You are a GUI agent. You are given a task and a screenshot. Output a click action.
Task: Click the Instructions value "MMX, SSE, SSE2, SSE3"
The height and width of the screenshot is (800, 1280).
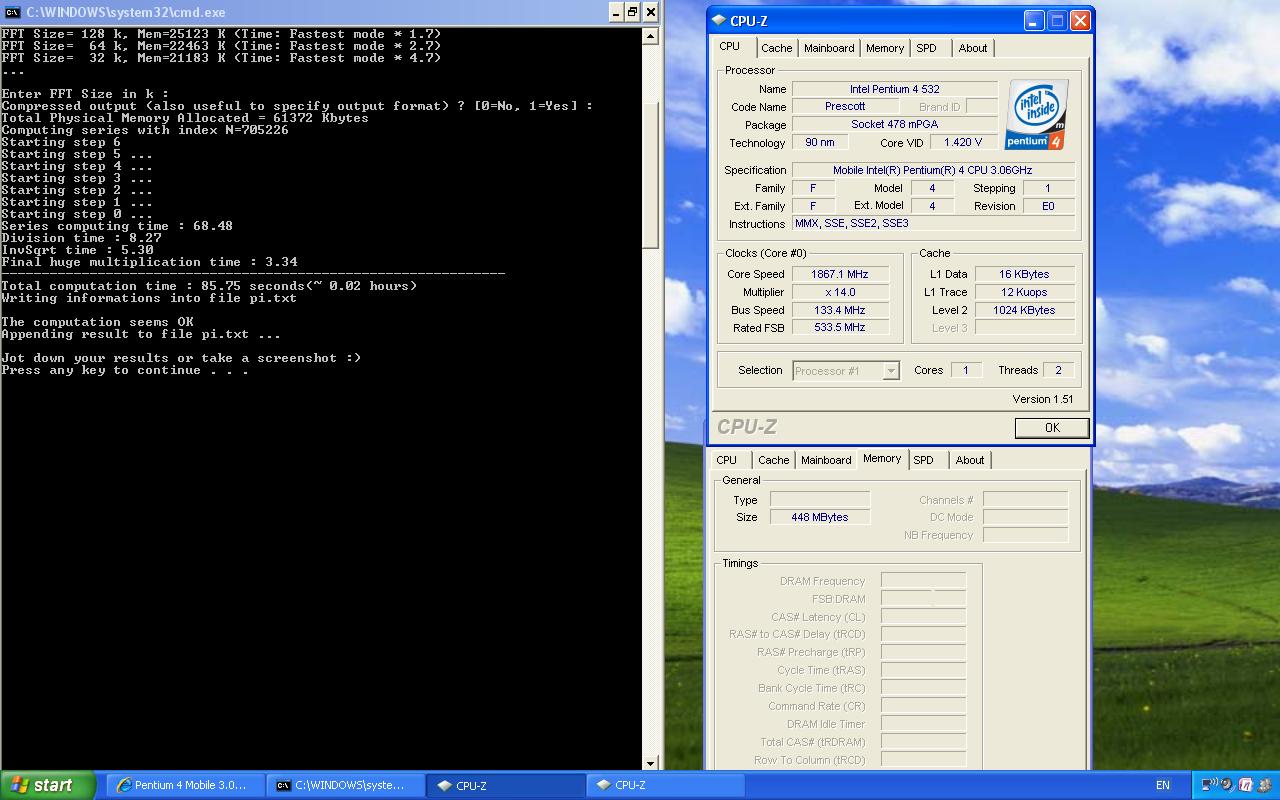pos(933,224)
